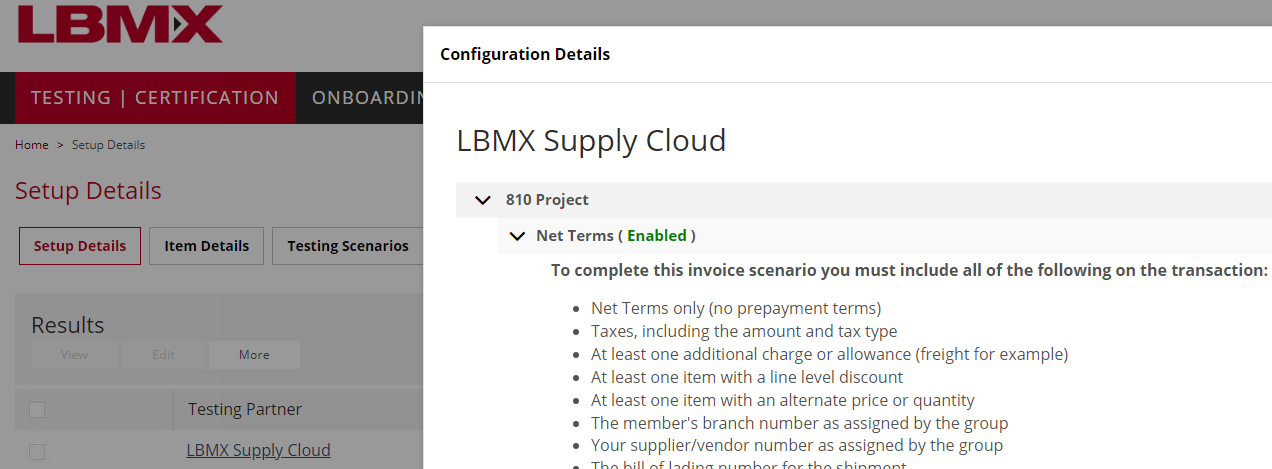Open the More button menu
The height and width of the screenshot is (469, 1272).
click(254, 355)
